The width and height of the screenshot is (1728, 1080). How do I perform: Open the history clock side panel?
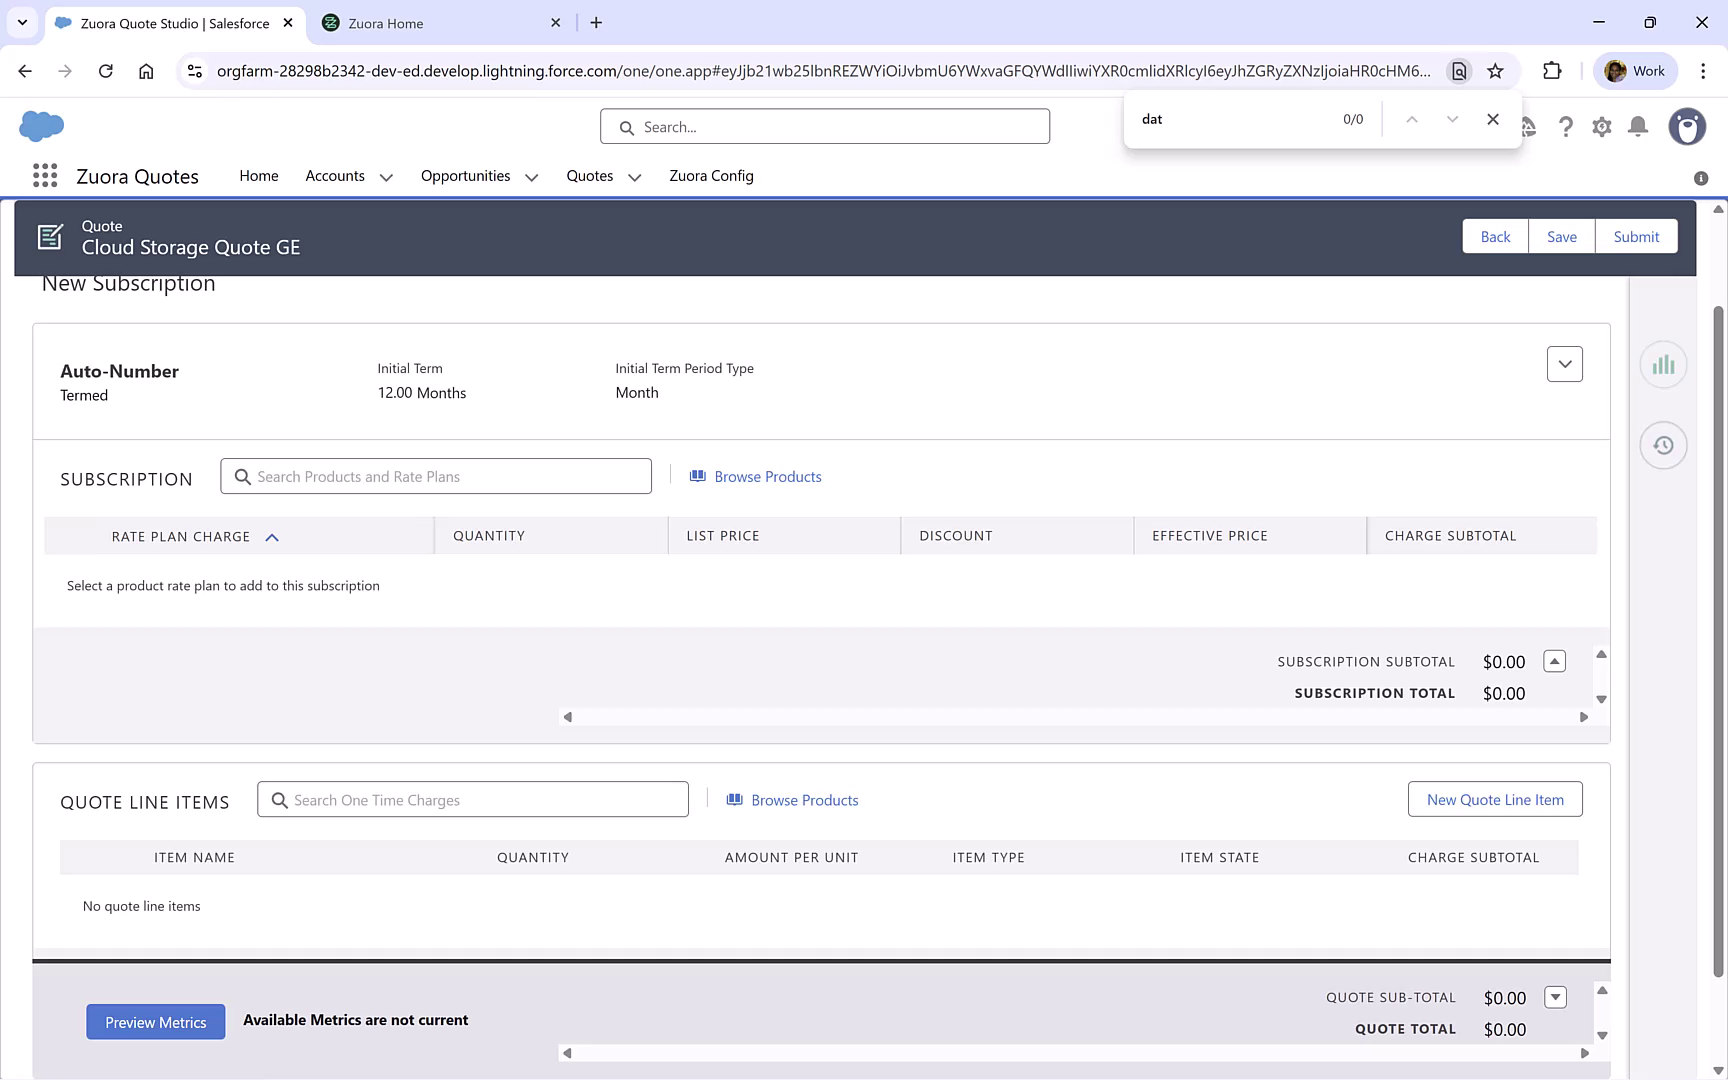(x=1663, y=445)
